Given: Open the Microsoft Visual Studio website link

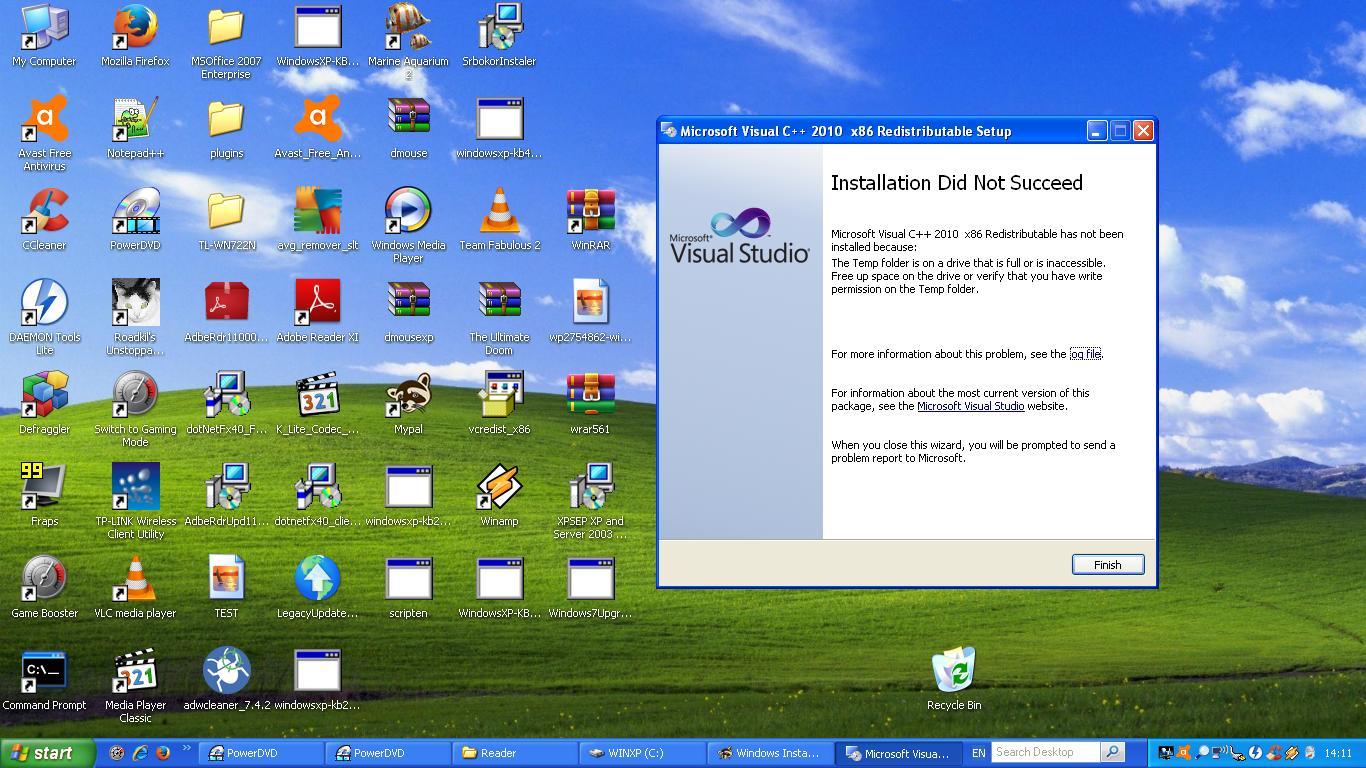Looking at the screenshot, I should (x=970, y=406).
